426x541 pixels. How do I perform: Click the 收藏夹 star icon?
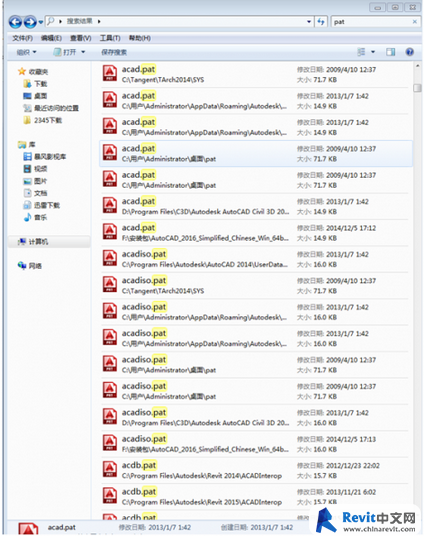[22, 71]
